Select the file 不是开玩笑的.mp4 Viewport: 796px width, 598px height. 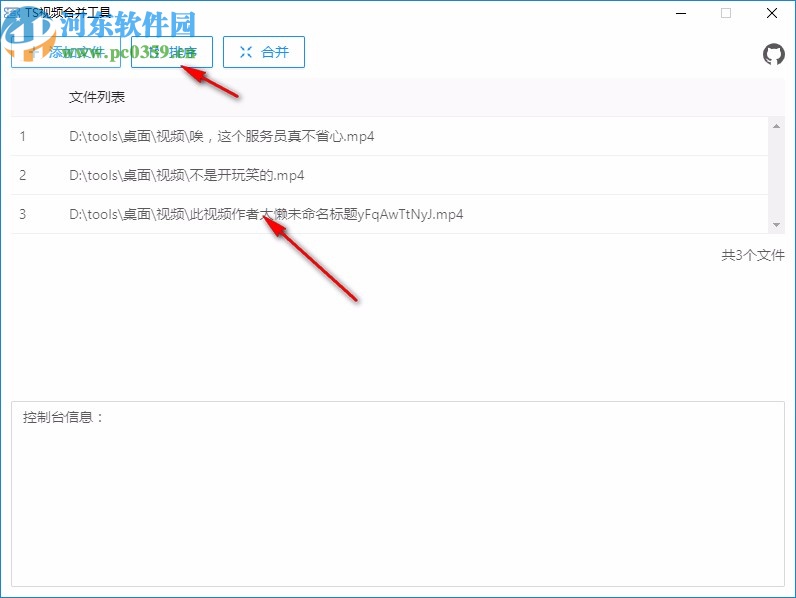[x=389, y=175]
